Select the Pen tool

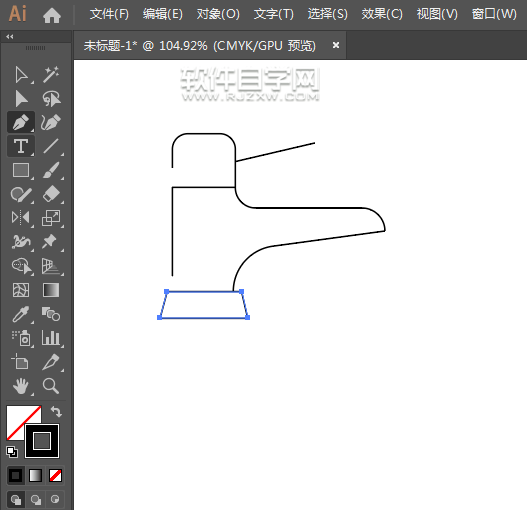[21, 122]
